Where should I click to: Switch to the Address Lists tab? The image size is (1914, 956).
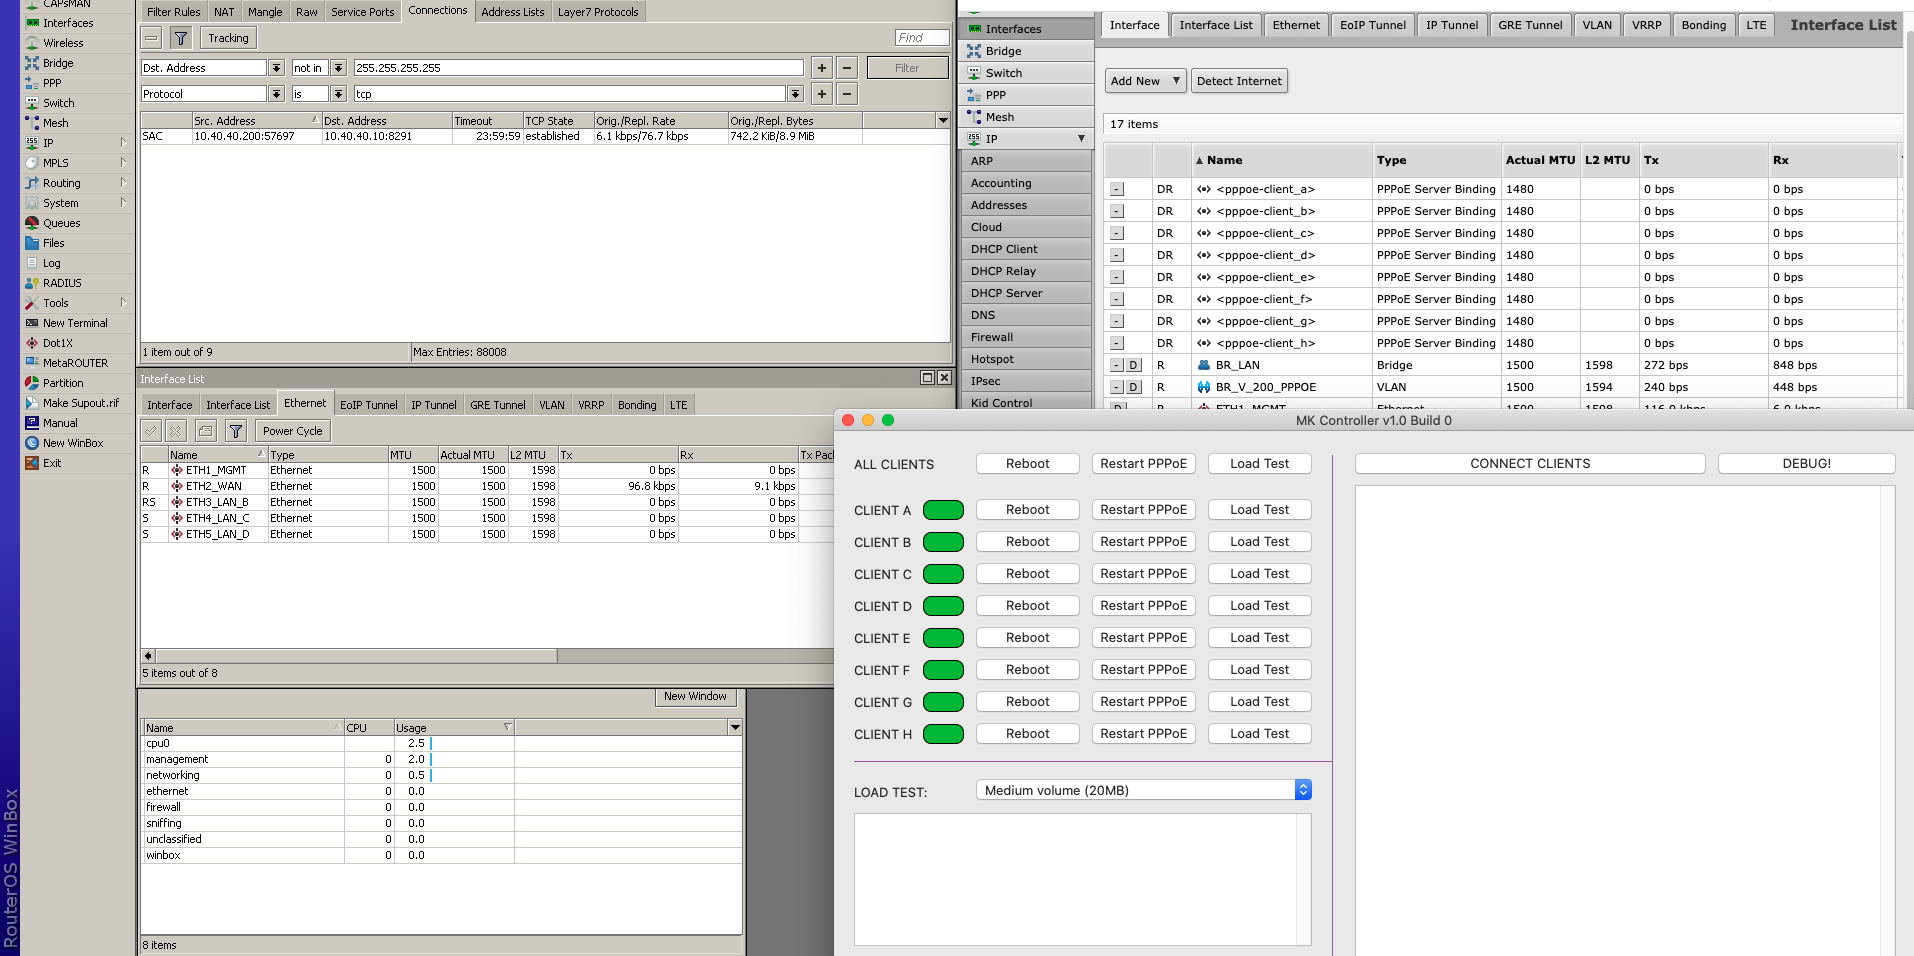(x=512, y=12)
